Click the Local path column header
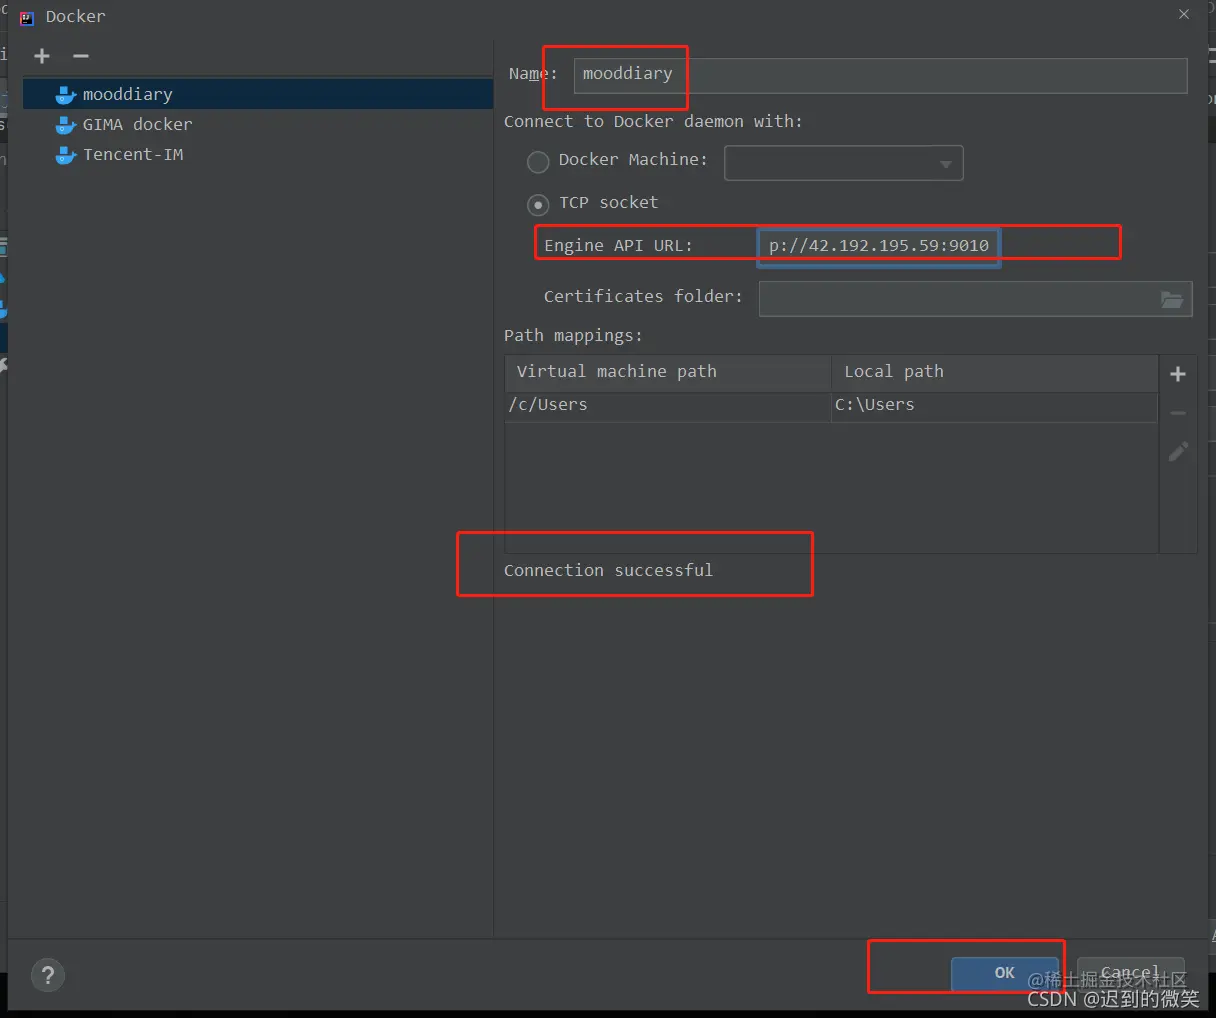The image size is (1216, 1018). click(995, 372)
